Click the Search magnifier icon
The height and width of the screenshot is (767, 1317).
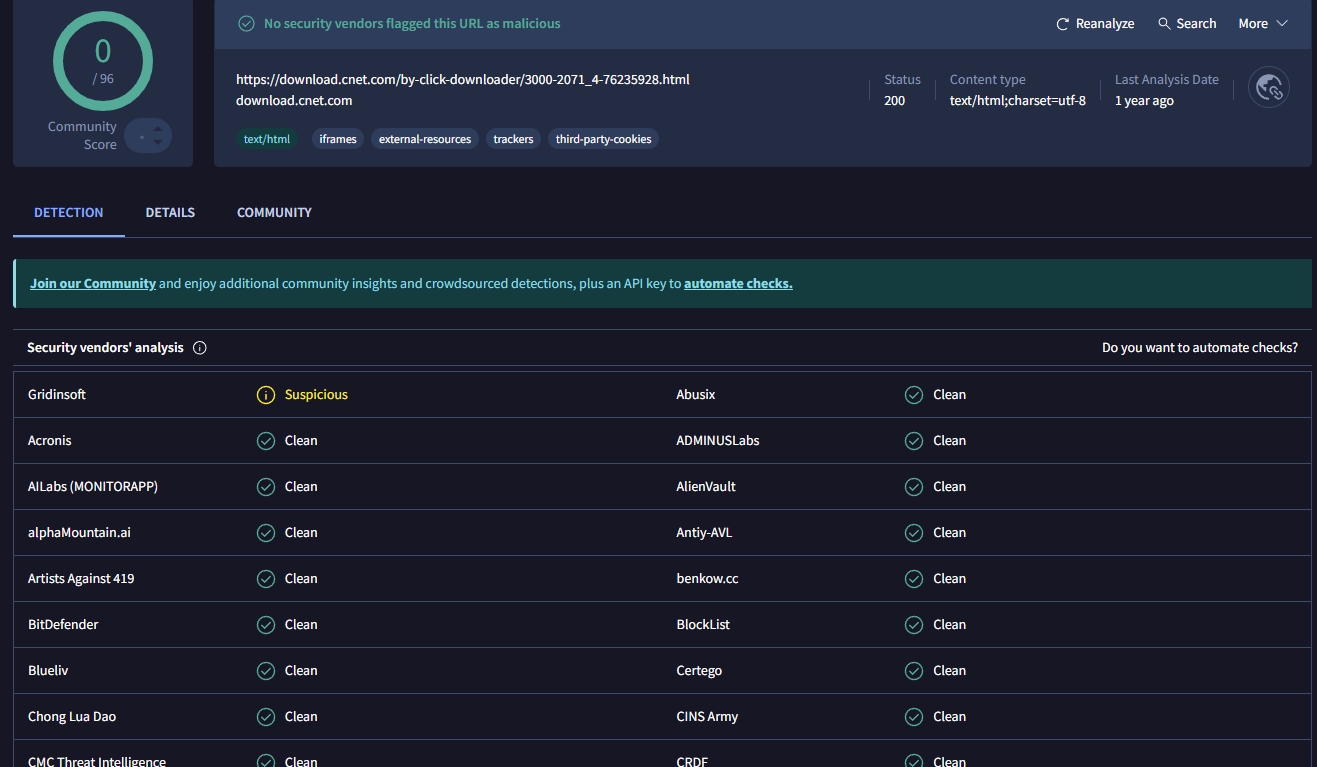tap(1164, 24)
